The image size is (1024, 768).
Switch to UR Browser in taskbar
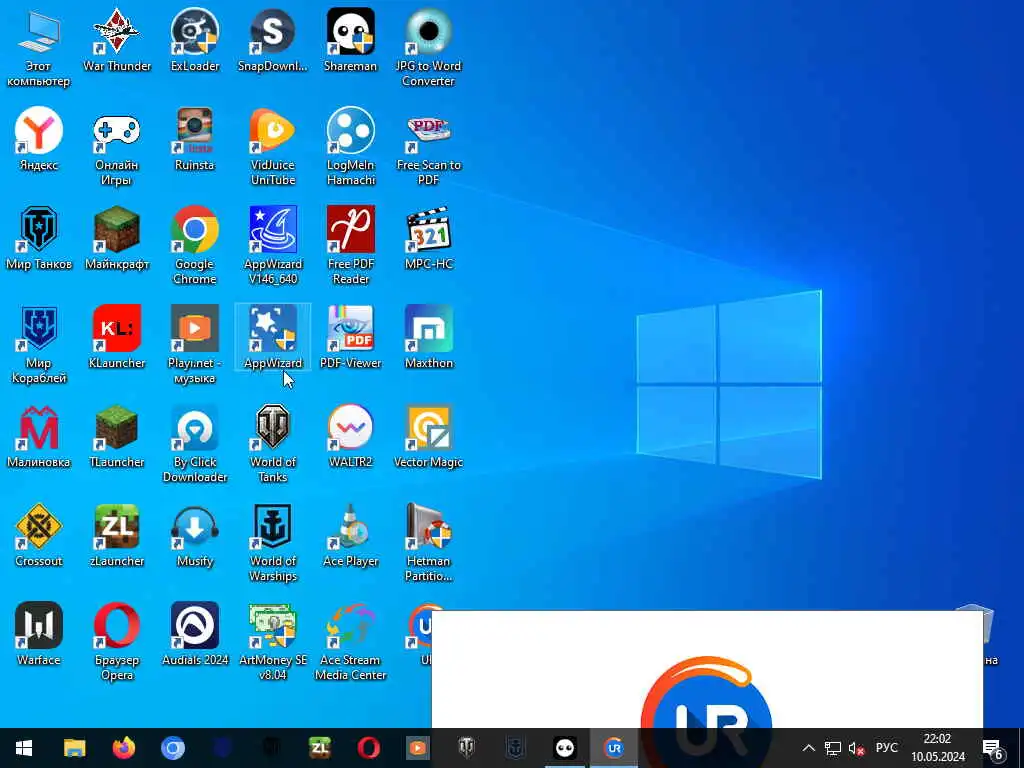click(x=614, y=748)
